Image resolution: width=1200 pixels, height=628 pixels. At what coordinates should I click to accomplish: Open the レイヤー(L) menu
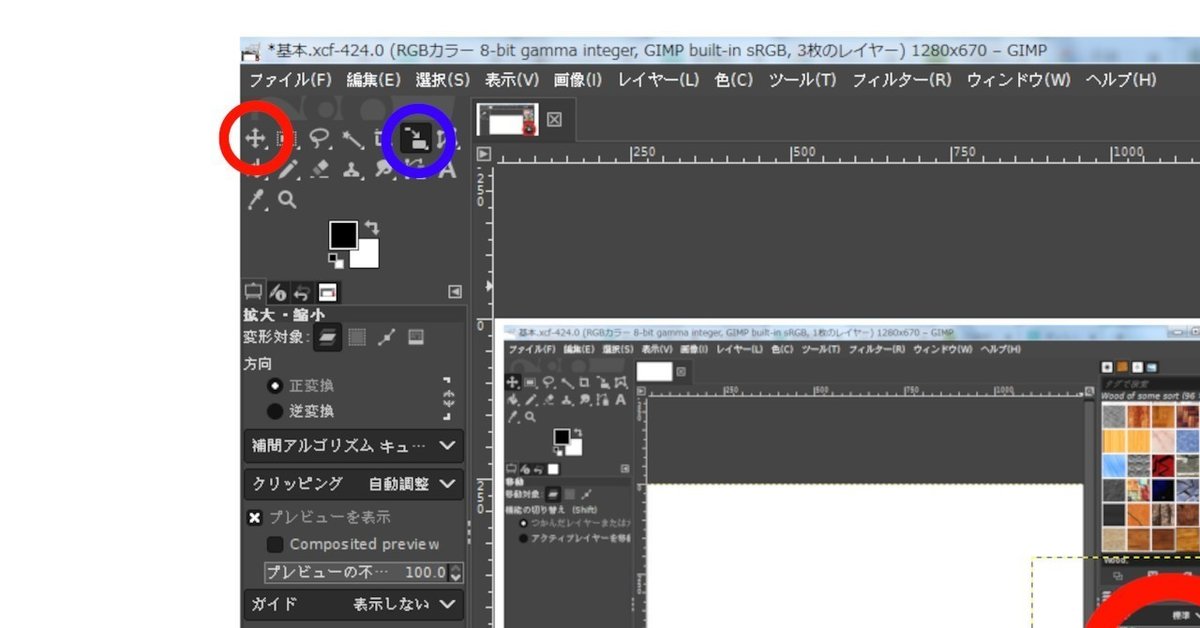click(658, 80)
